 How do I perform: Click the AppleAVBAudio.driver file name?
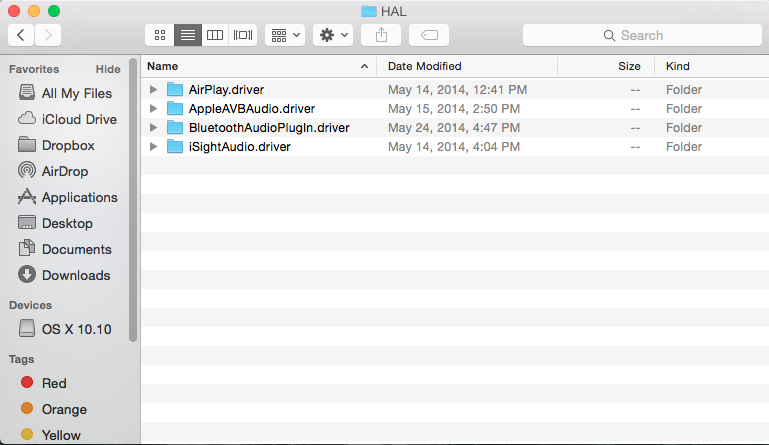(252, 109)
